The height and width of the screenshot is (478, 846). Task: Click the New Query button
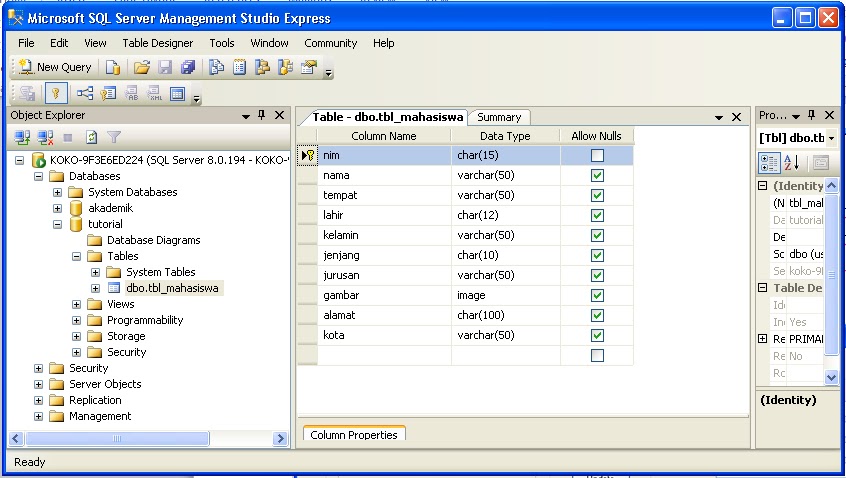56,67
